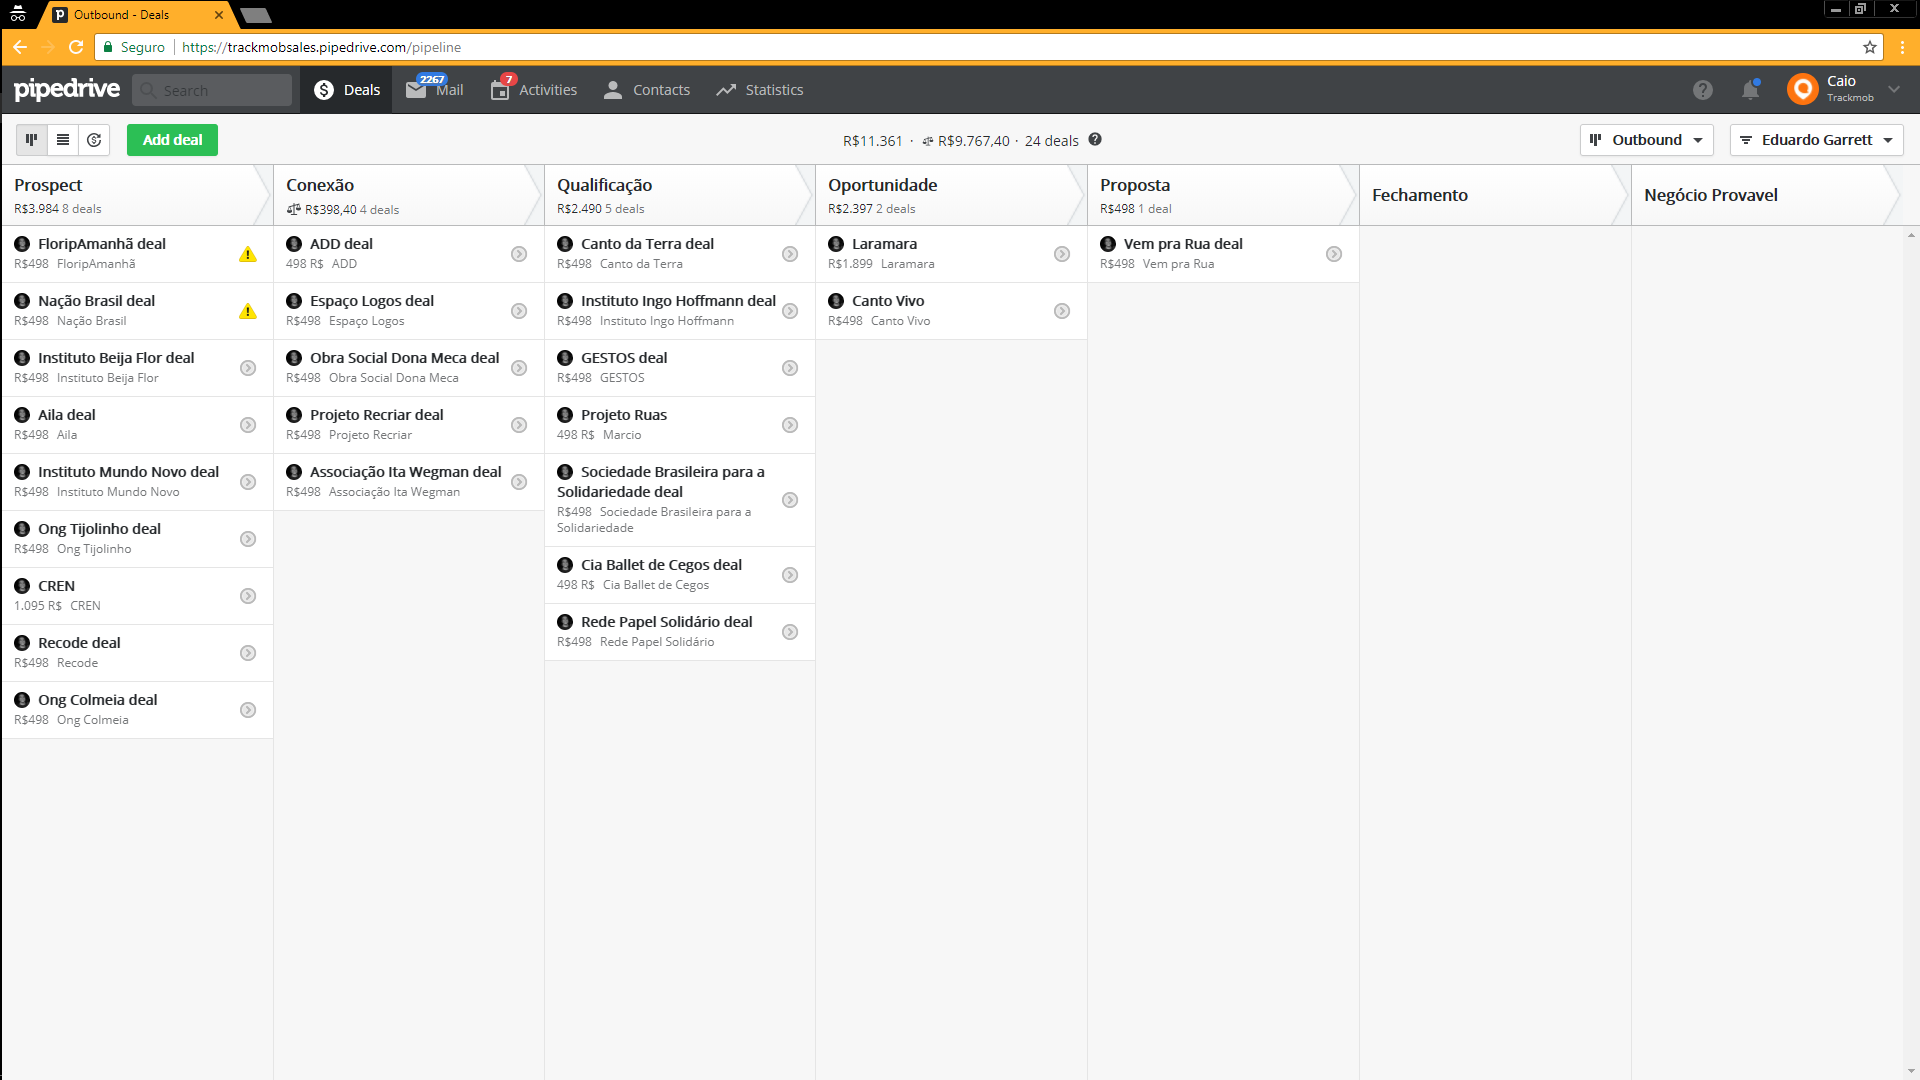Viewport: 1920px width, 1080px height.
Task: Open the Outbound pipeline dropdown
Action: pyautogui.click(x=1646, y=140)
